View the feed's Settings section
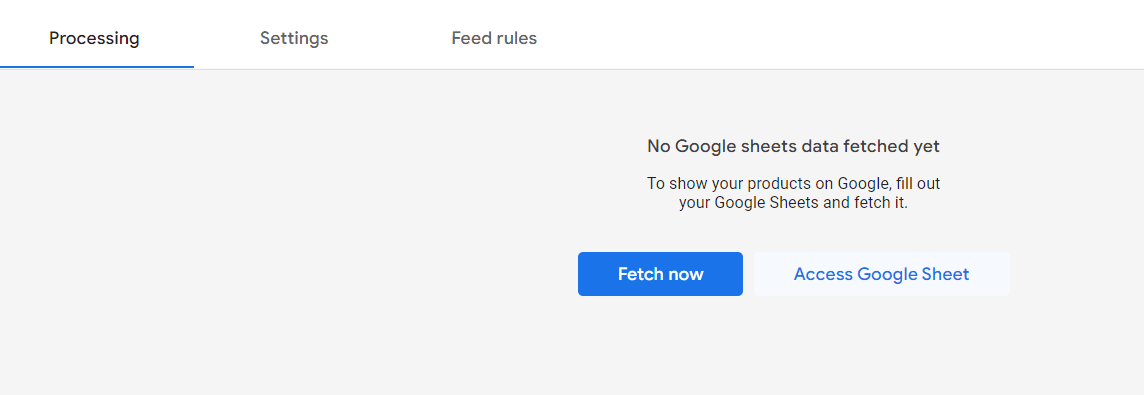Image resolution: width=1144 pixels, height=395 pixels. [x=294, y=38]
